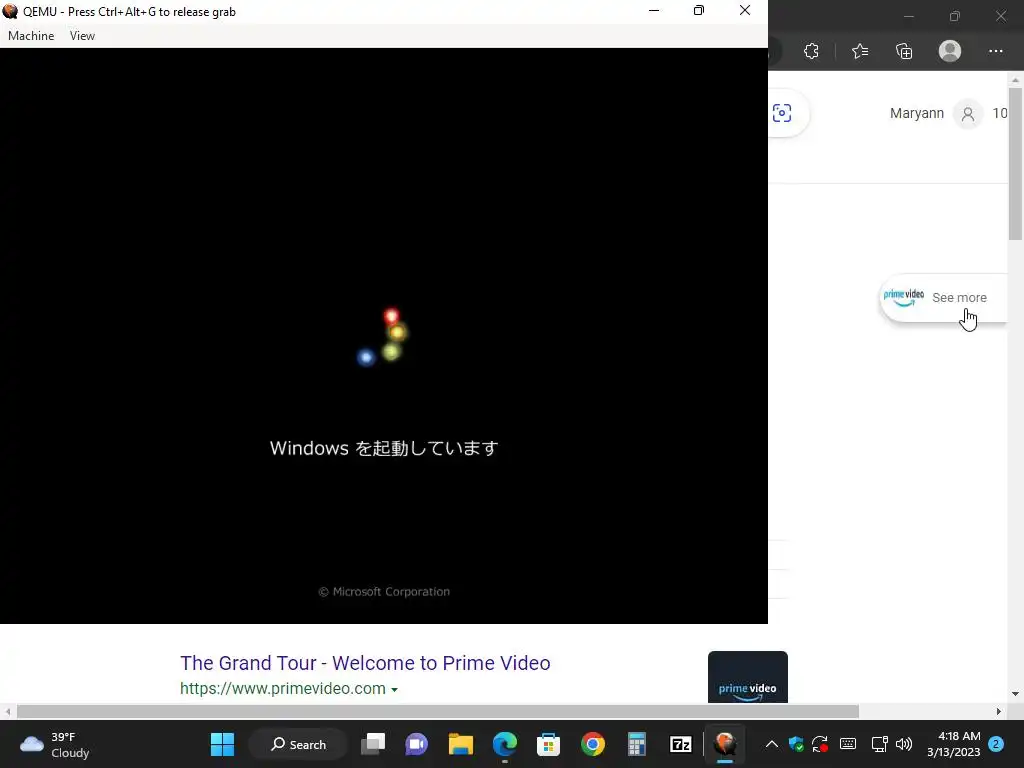Open the weather widget showing 39°F Cloudy
This screenshot has height=768, width=1024.
55,744
